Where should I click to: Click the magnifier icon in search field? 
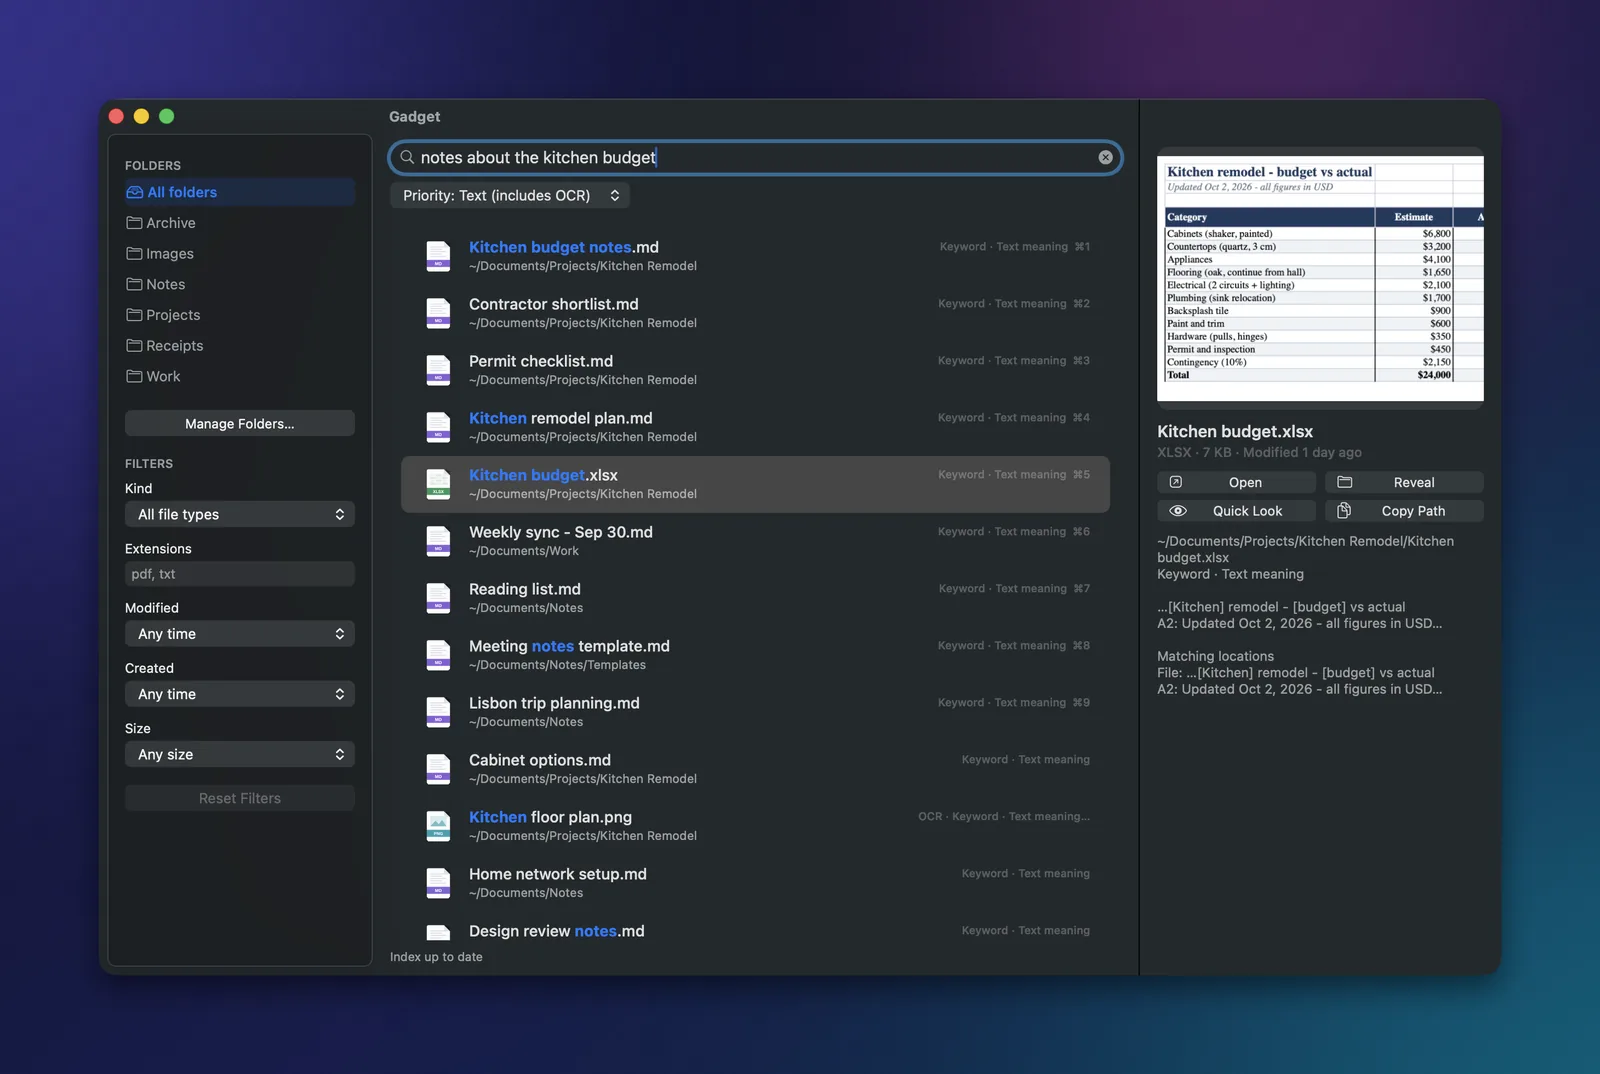[x=407, y=157]
